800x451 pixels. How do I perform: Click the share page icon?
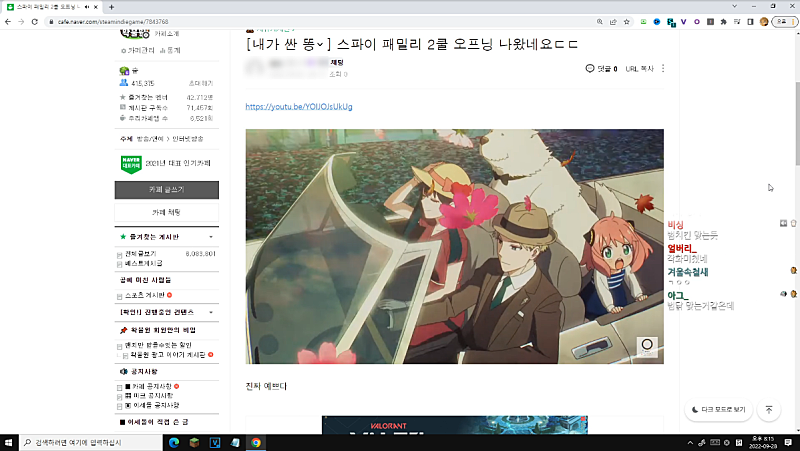(x=613, y=22)
